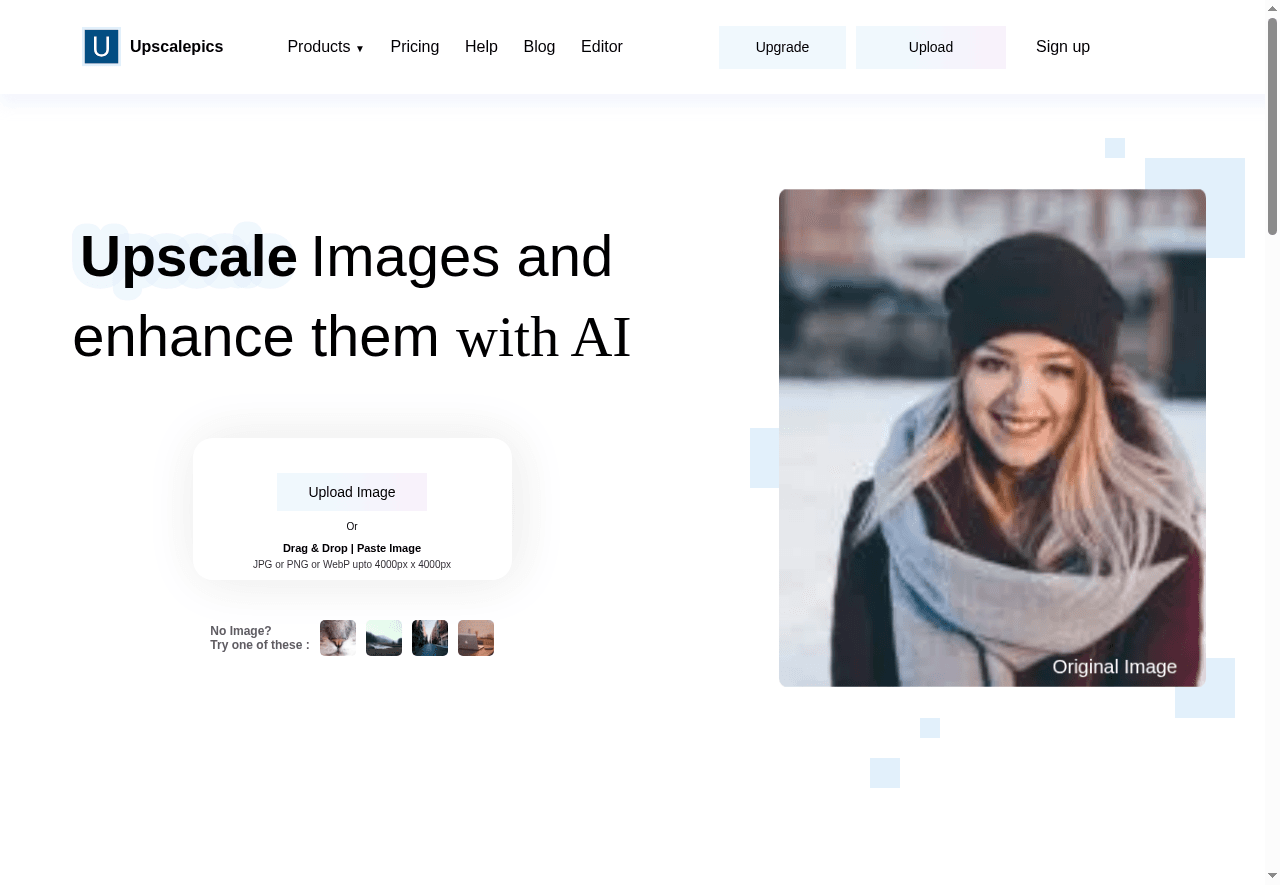The width and height of the screenshot is (1280, 885).
Task: Open the Help section
Action: coord(481,47)
